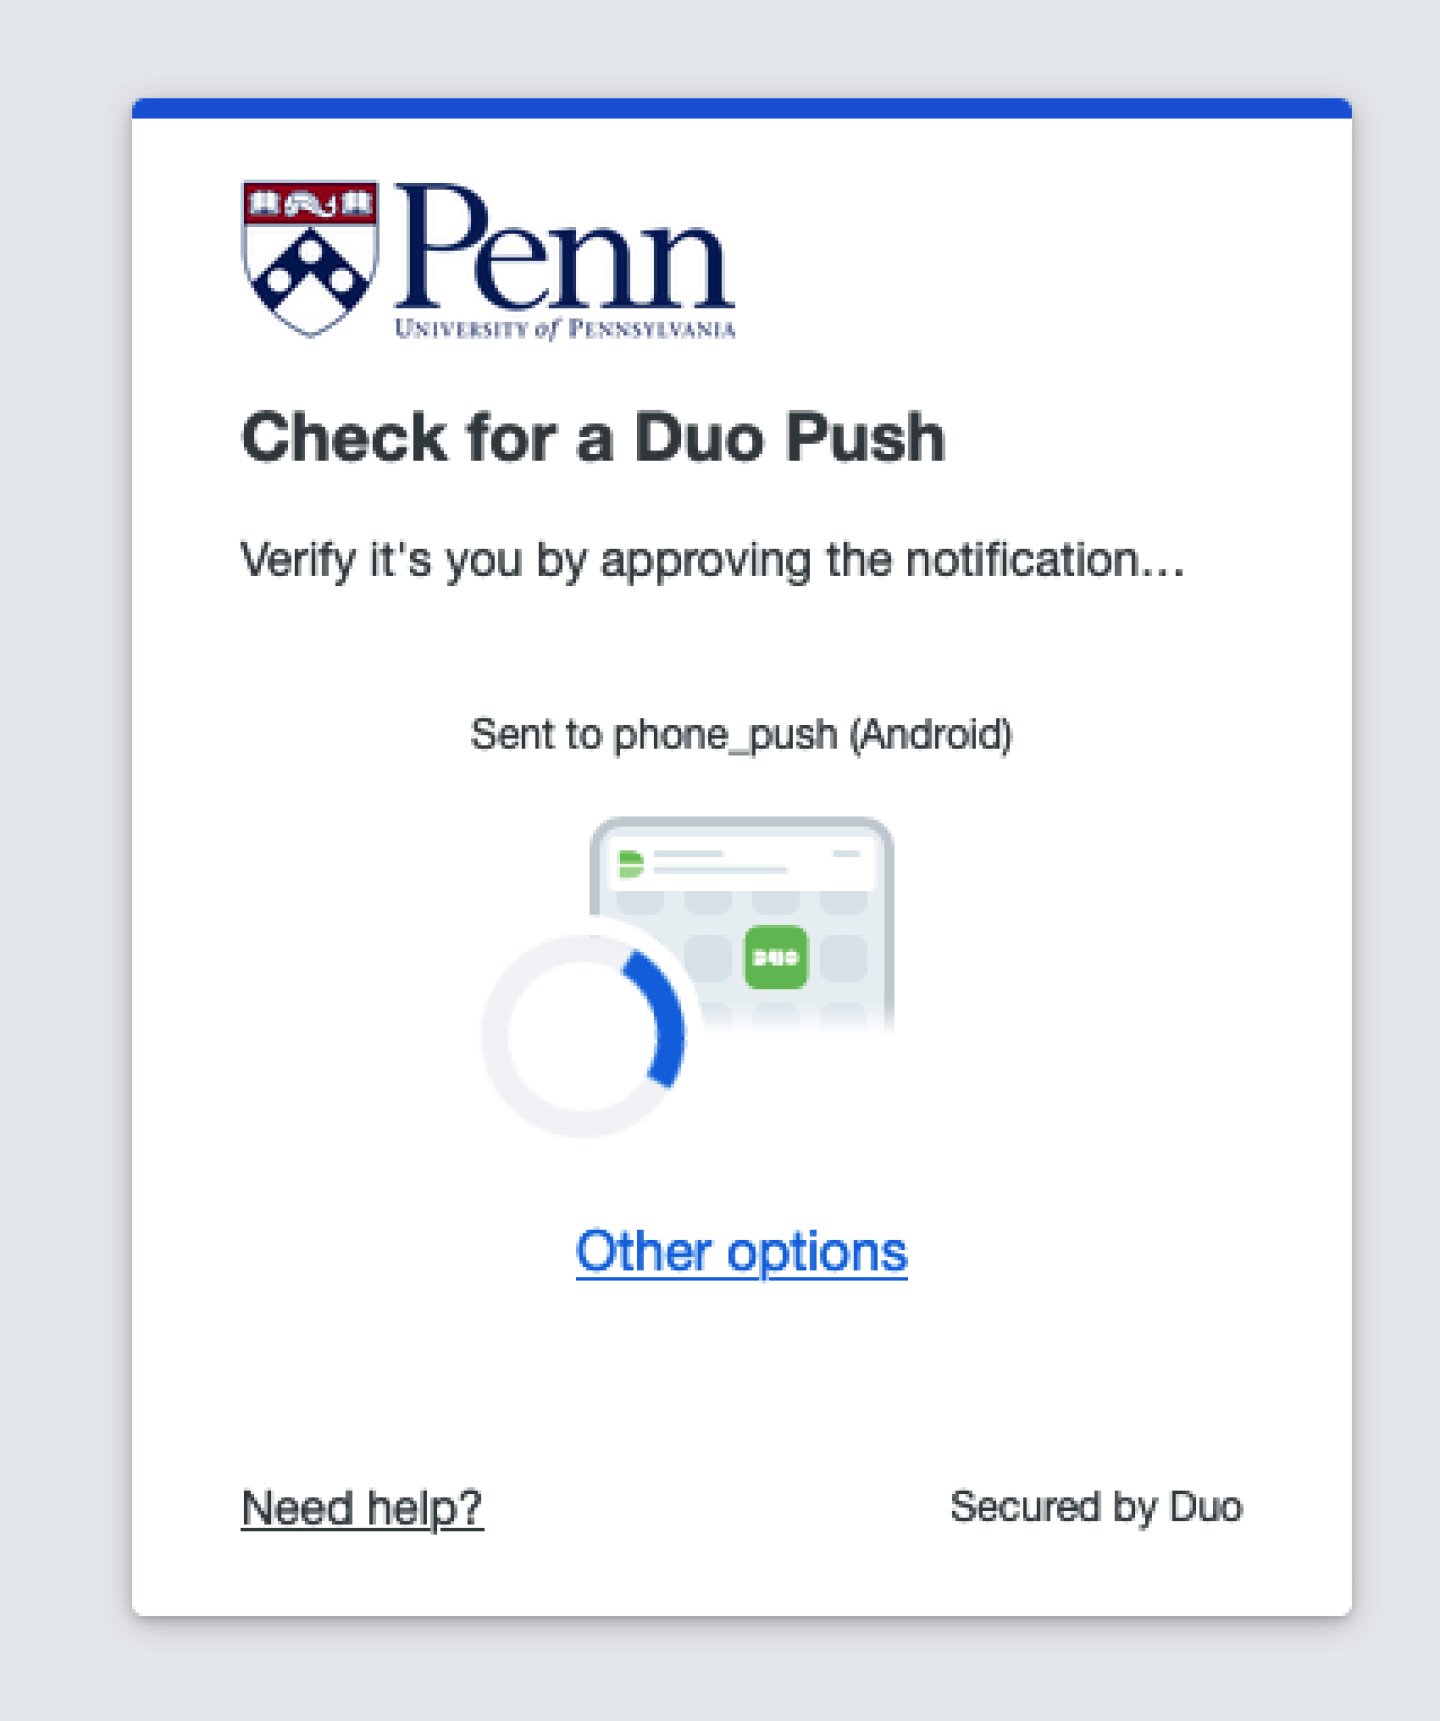Open the Need help? link
The width and height of the screenshot is (1440, 1721).
362,1507
